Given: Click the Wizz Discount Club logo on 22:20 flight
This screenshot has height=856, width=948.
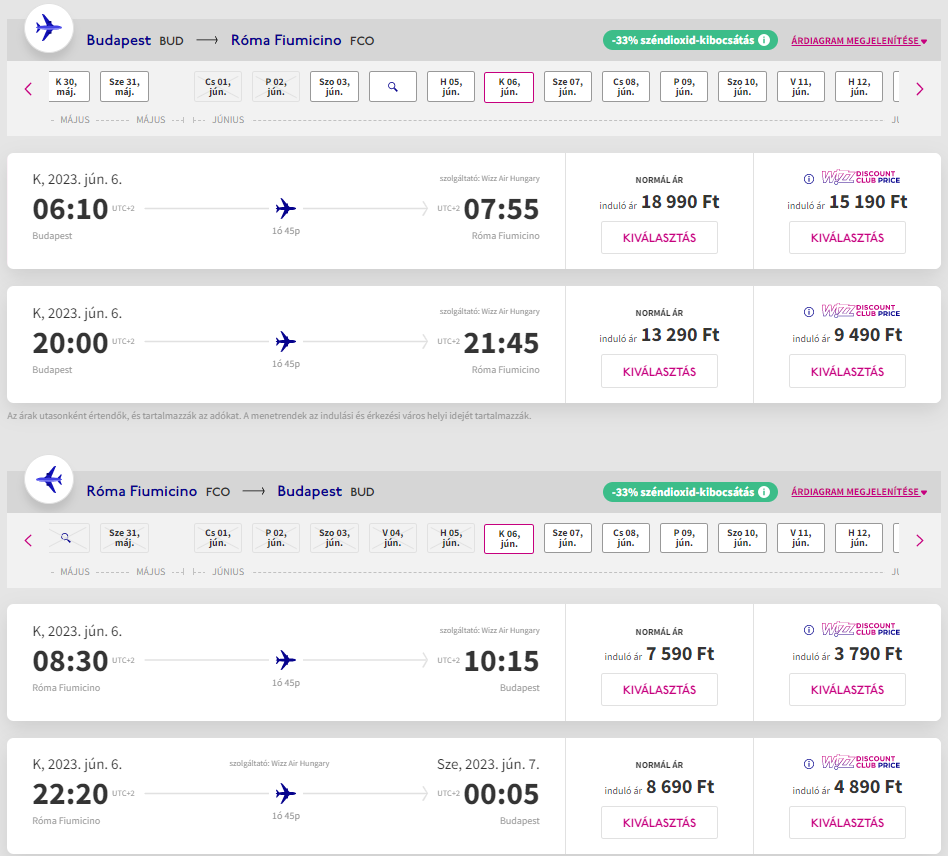Looking at the screenshot, I should point(860,762).
